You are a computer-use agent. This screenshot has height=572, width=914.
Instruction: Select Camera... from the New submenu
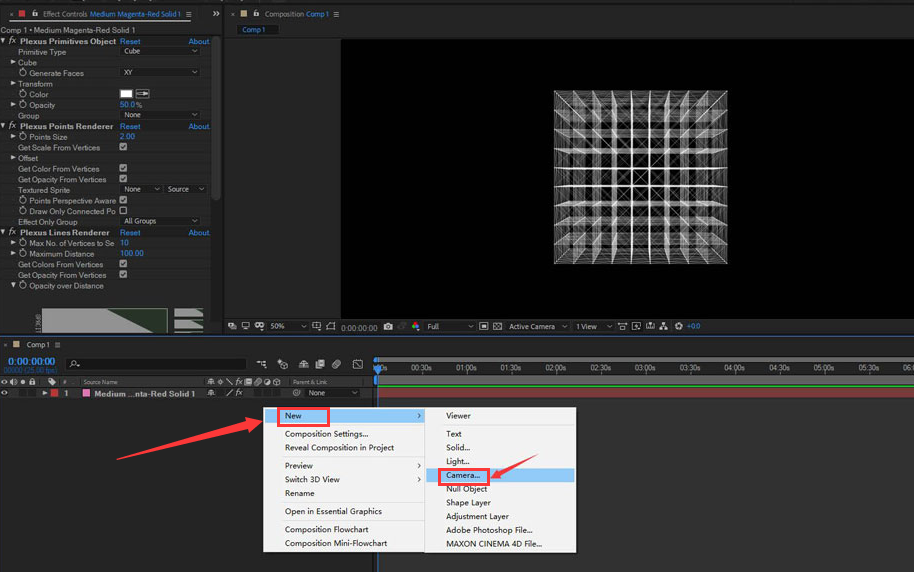pyautogui.click(x=463, y=476)
